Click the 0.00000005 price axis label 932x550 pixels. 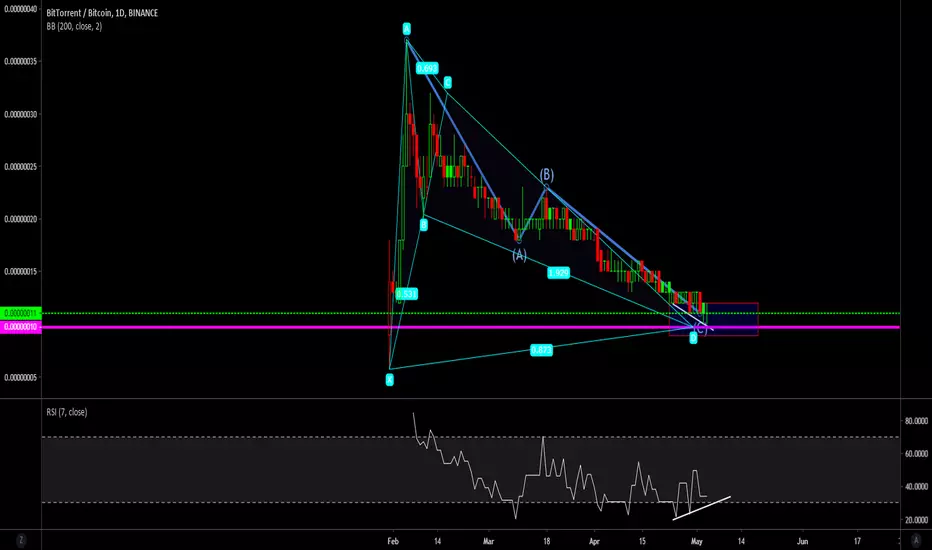[21, 377]
